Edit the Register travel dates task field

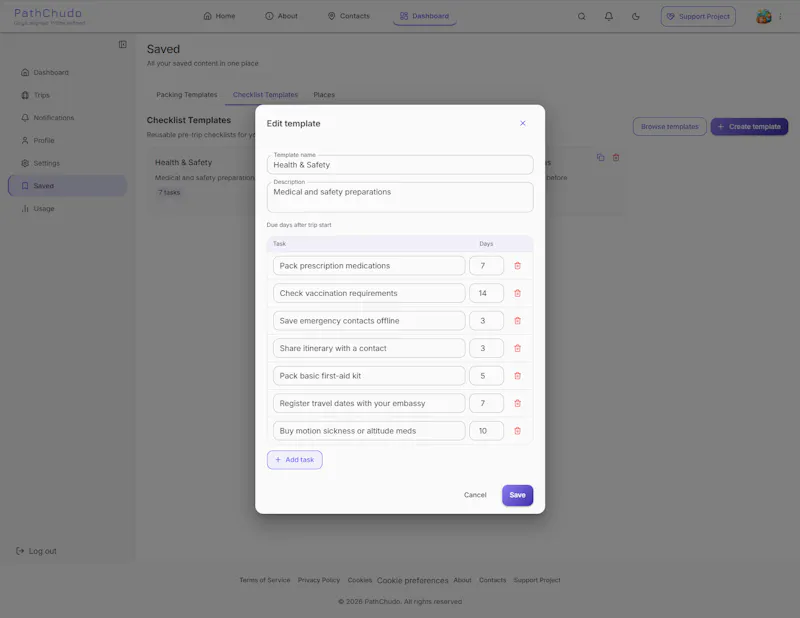369,404
